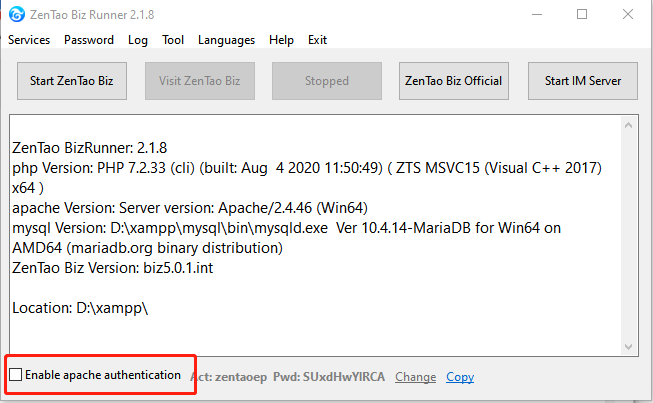Click the ZenTao app icon in title bar

pos(17,14)
